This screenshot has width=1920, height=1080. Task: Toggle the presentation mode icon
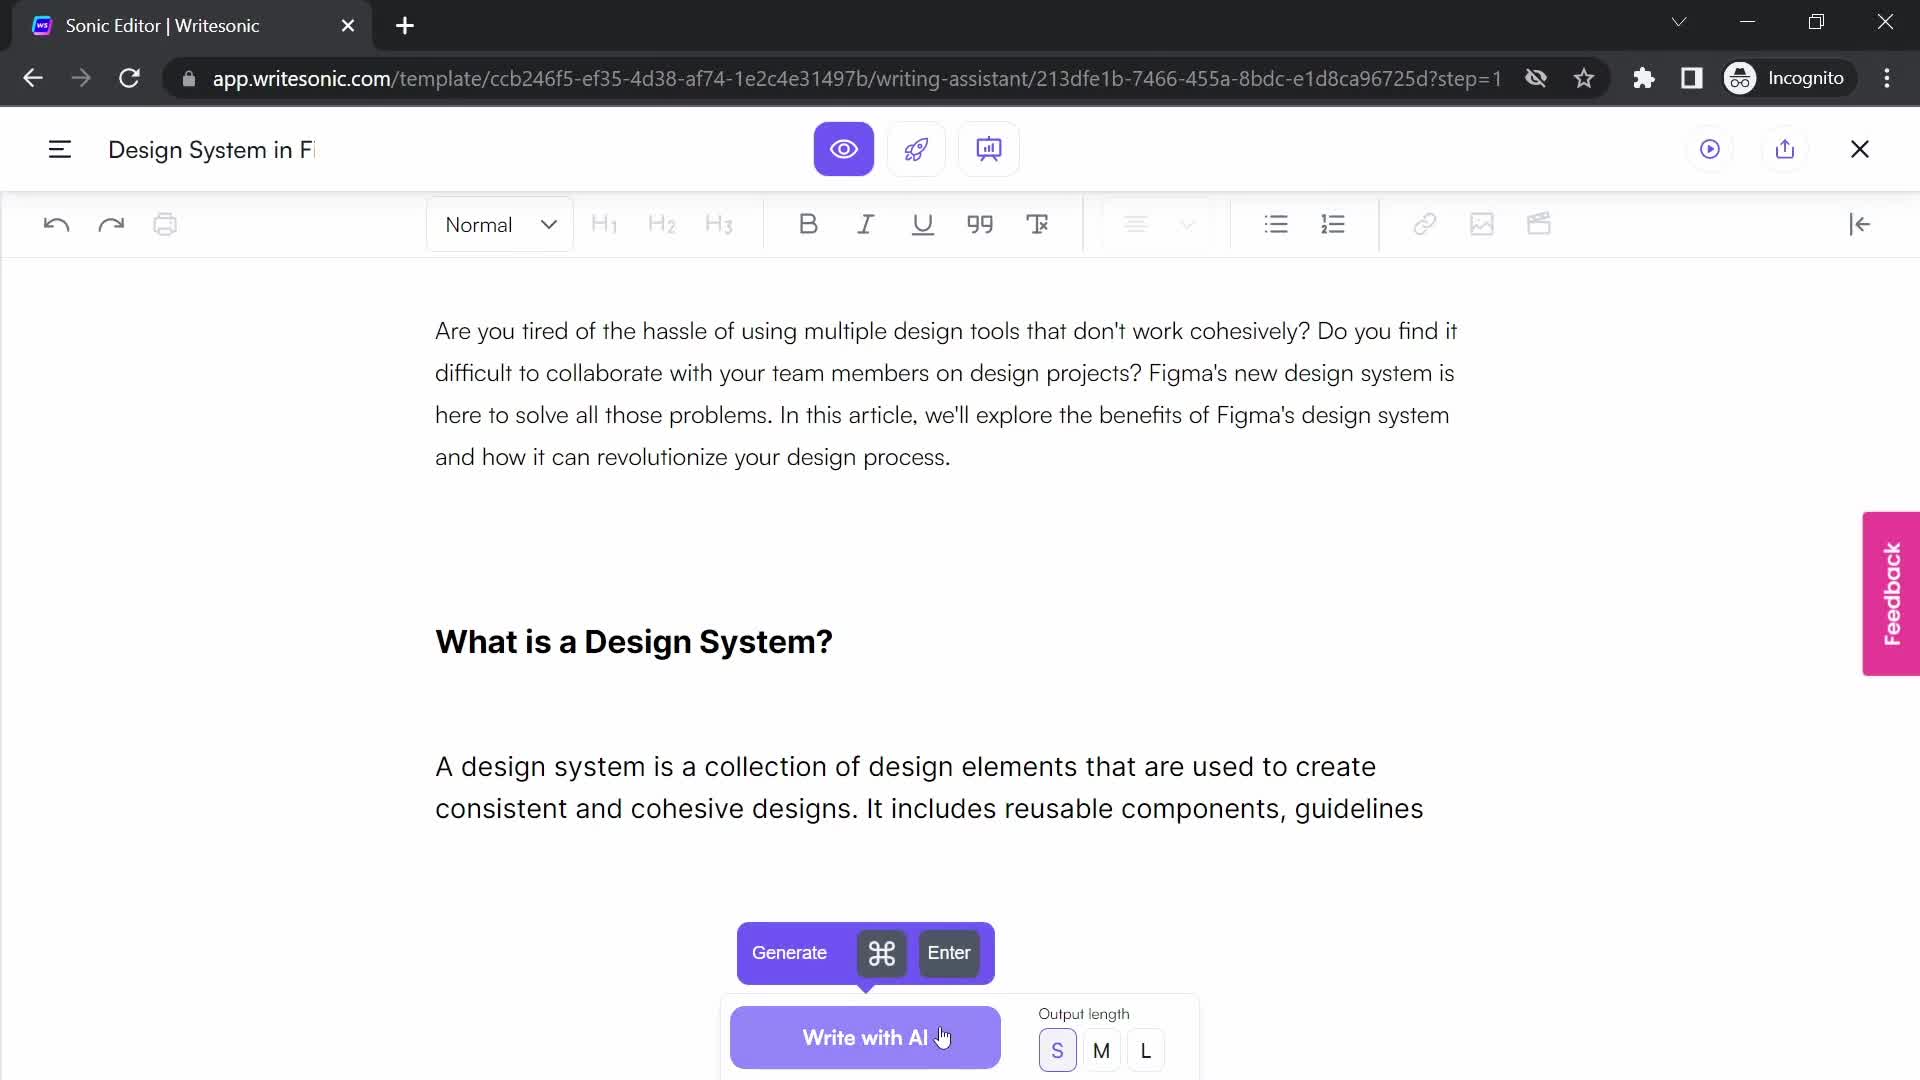[989, 149]
